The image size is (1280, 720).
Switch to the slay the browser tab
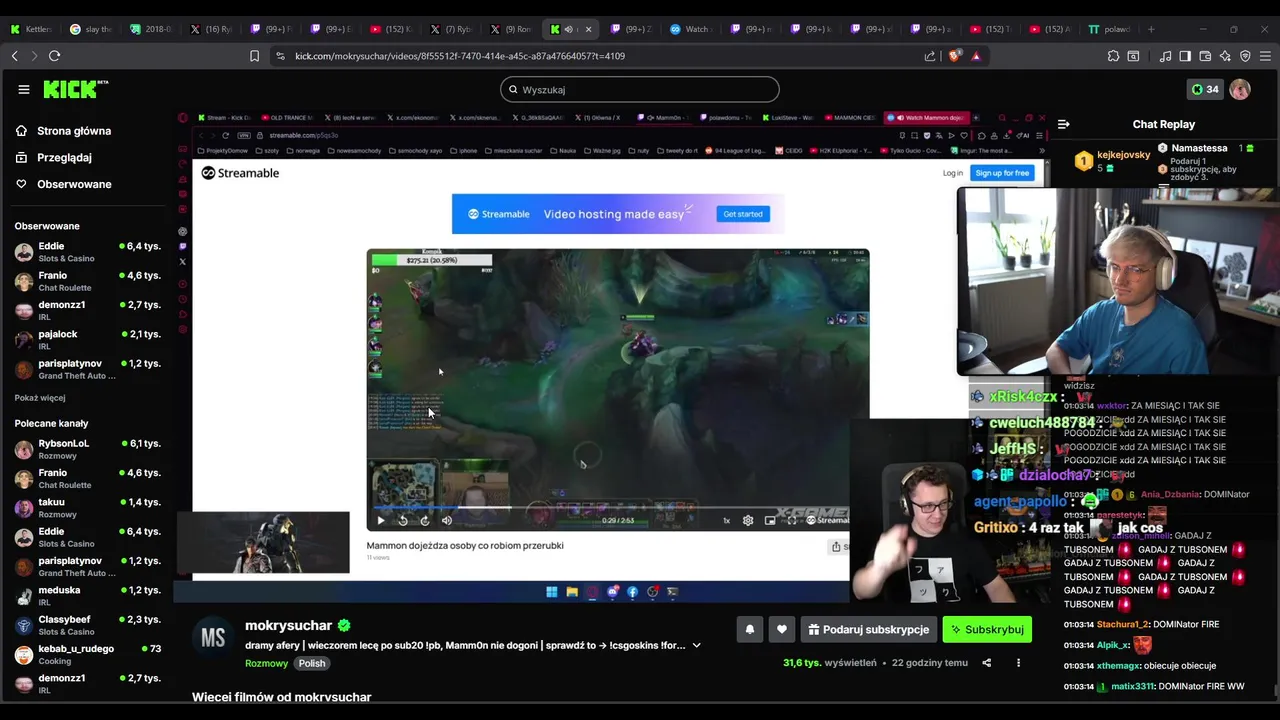pos(91,29)
